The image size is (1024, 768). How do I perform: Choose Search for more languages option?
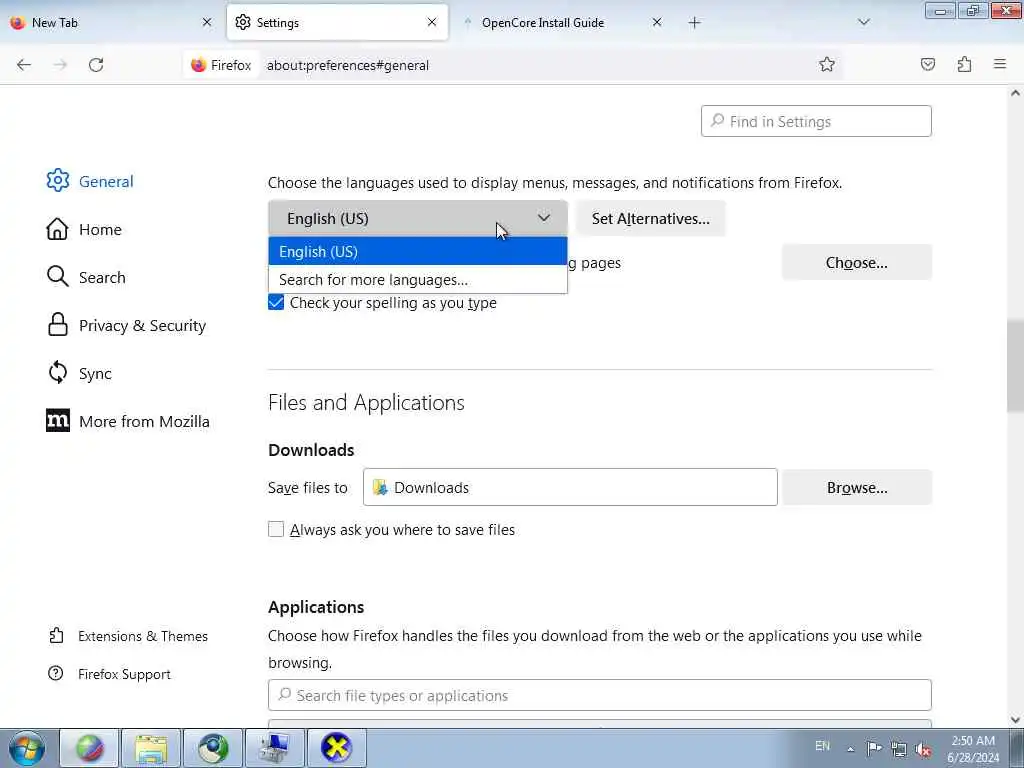pos(418,280)
